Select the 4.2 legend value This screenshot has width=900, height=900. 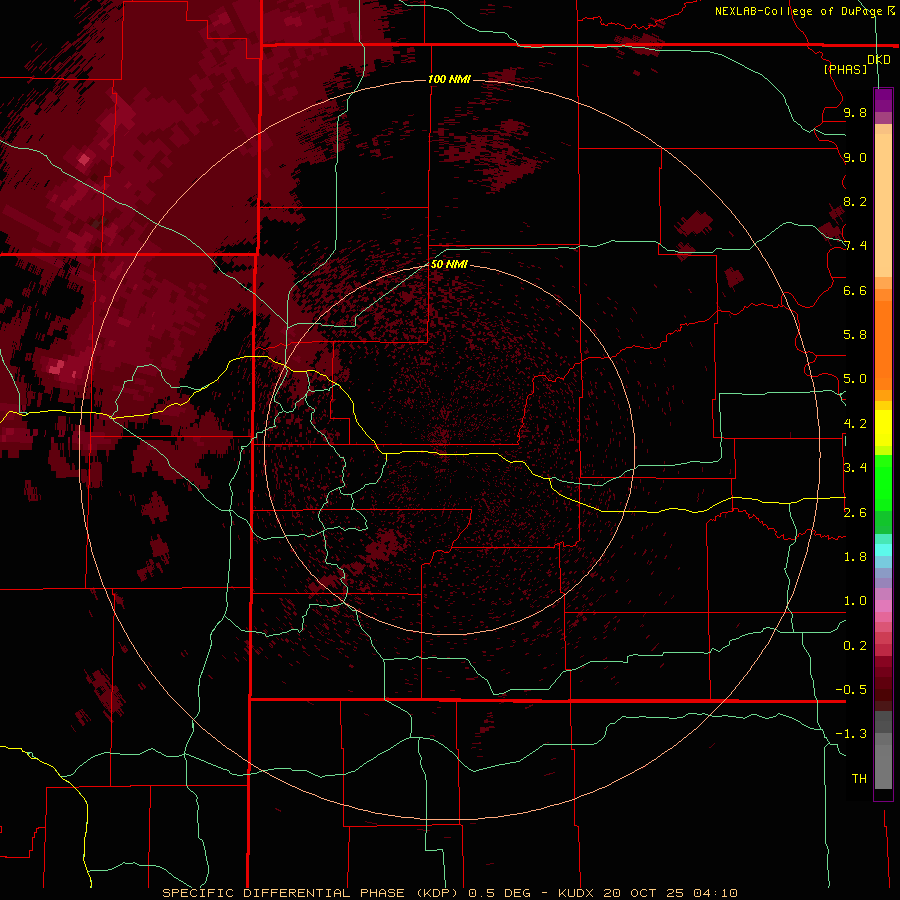[x=855, y=424]
